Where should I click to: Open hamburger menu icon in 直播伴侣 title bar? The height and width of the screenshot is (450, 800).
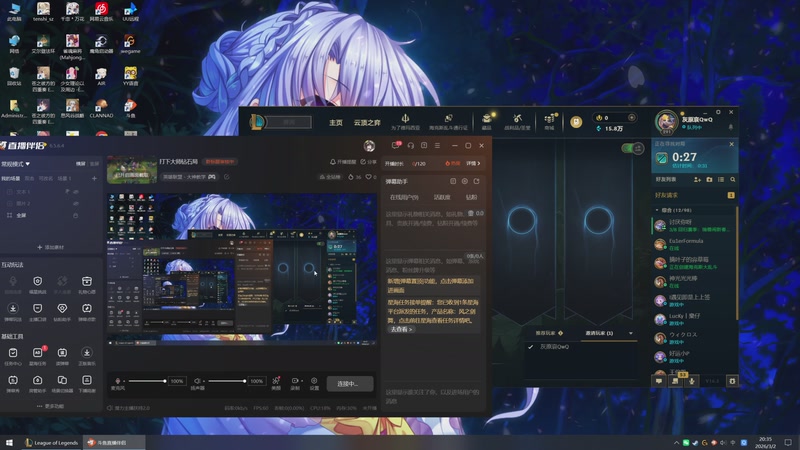[437, 145]
